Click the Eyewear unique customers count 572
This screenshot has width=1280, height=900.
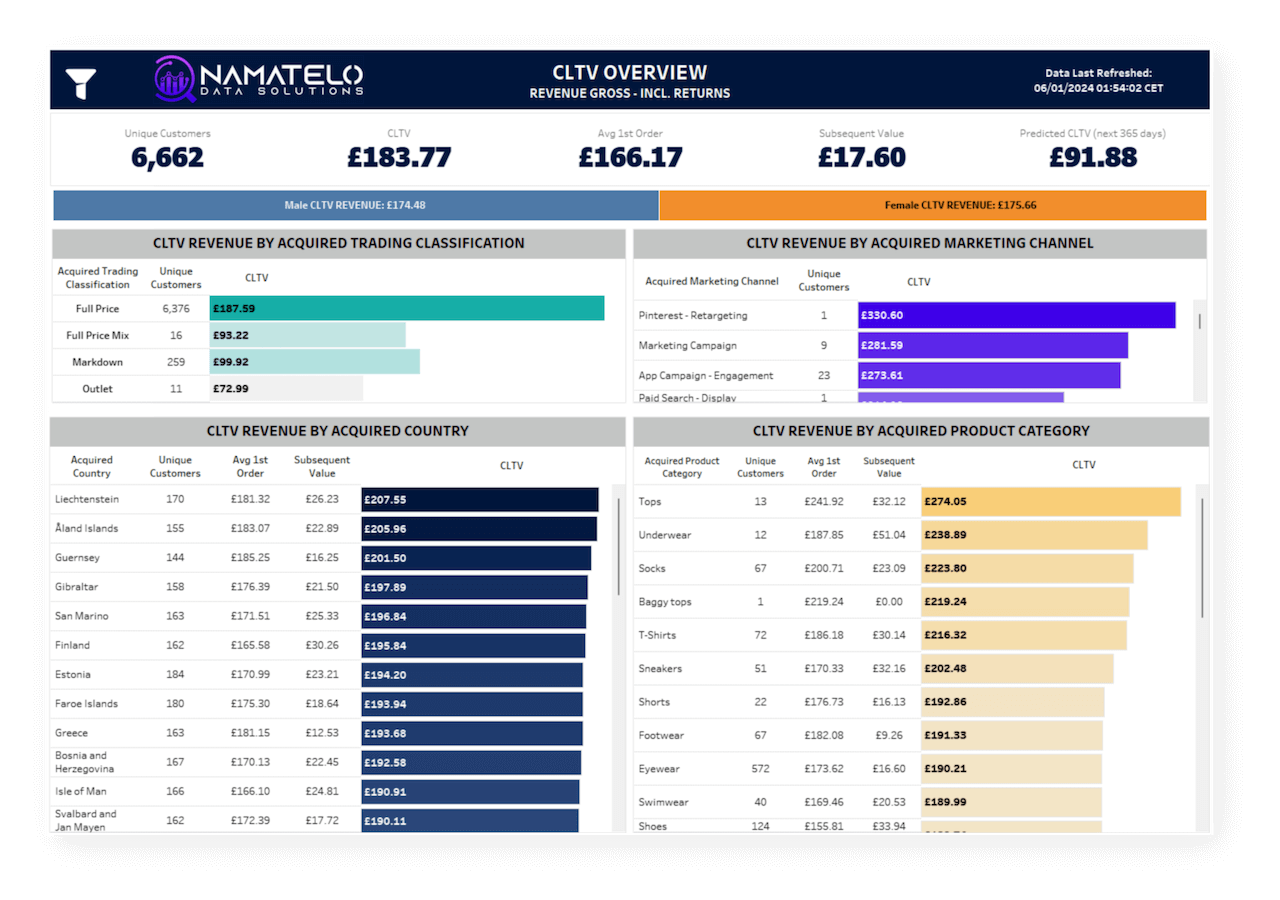[x=761, y=769]
